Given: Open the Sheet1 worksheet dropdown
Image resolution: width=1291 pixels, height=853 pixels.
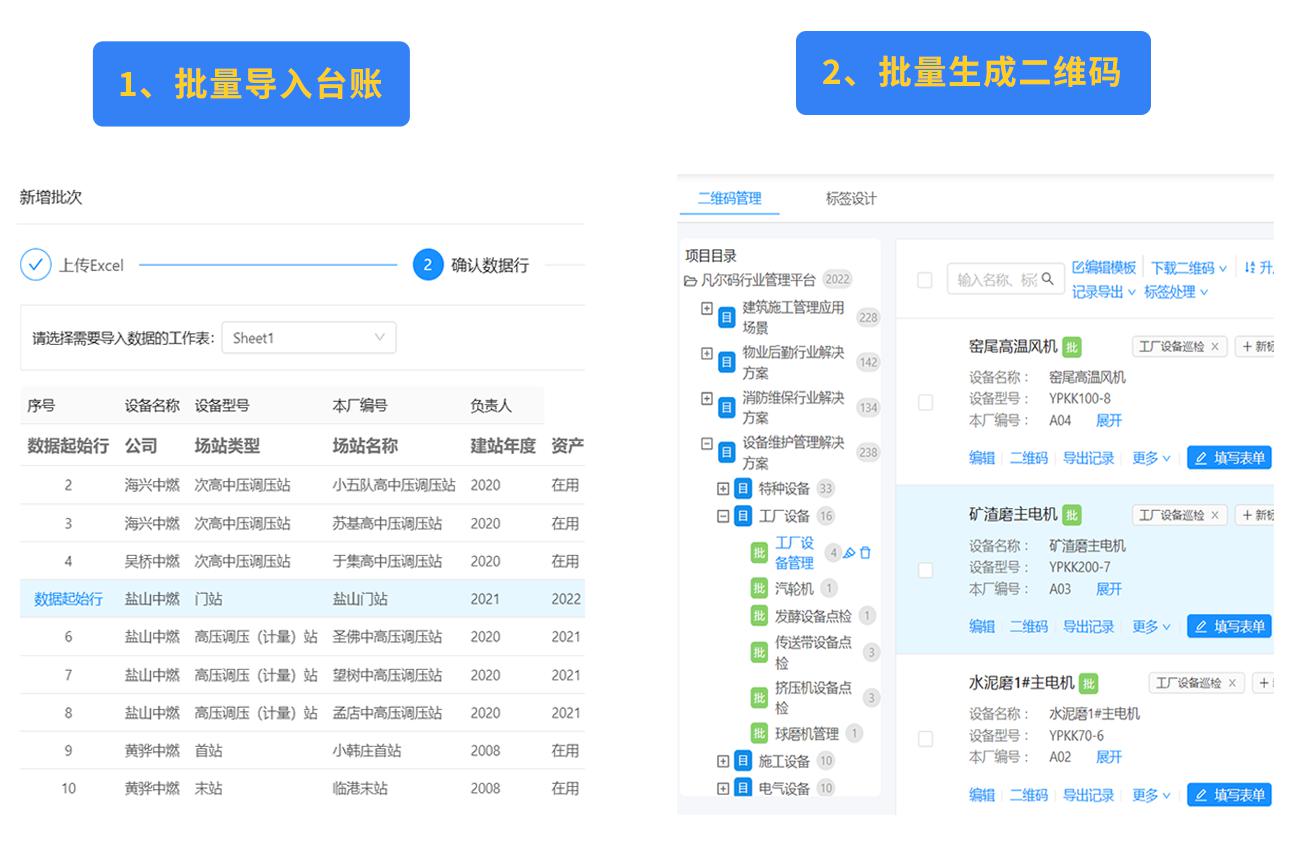Looking at the screenshot, I should point(308,337).
